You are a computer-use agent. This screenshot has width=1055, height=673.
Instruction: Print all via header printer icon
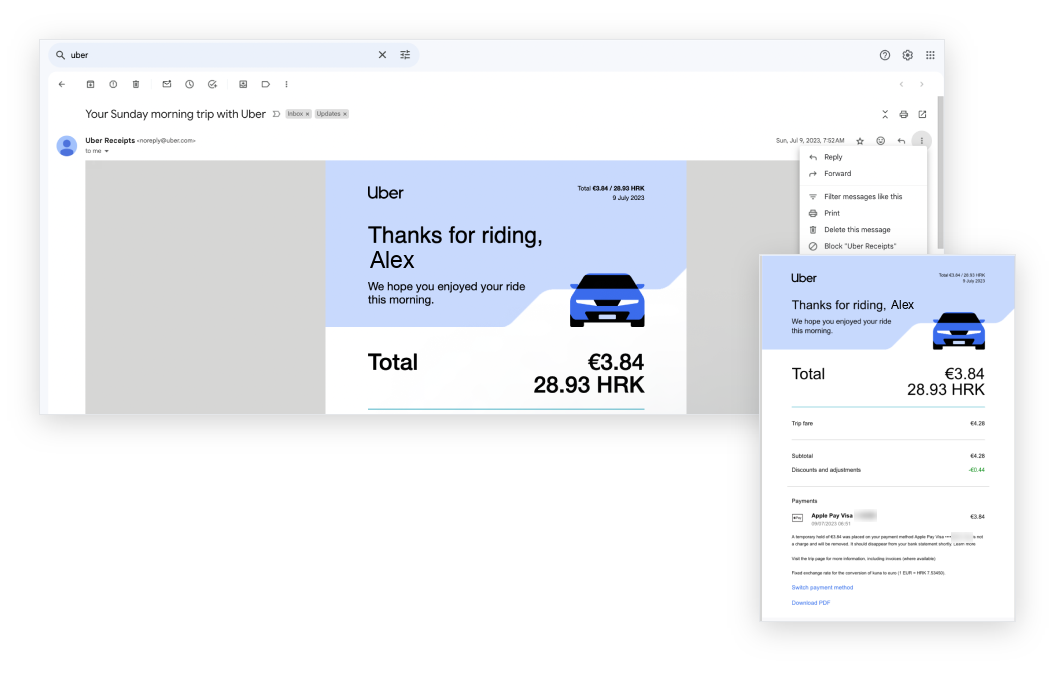pos(904,114)
